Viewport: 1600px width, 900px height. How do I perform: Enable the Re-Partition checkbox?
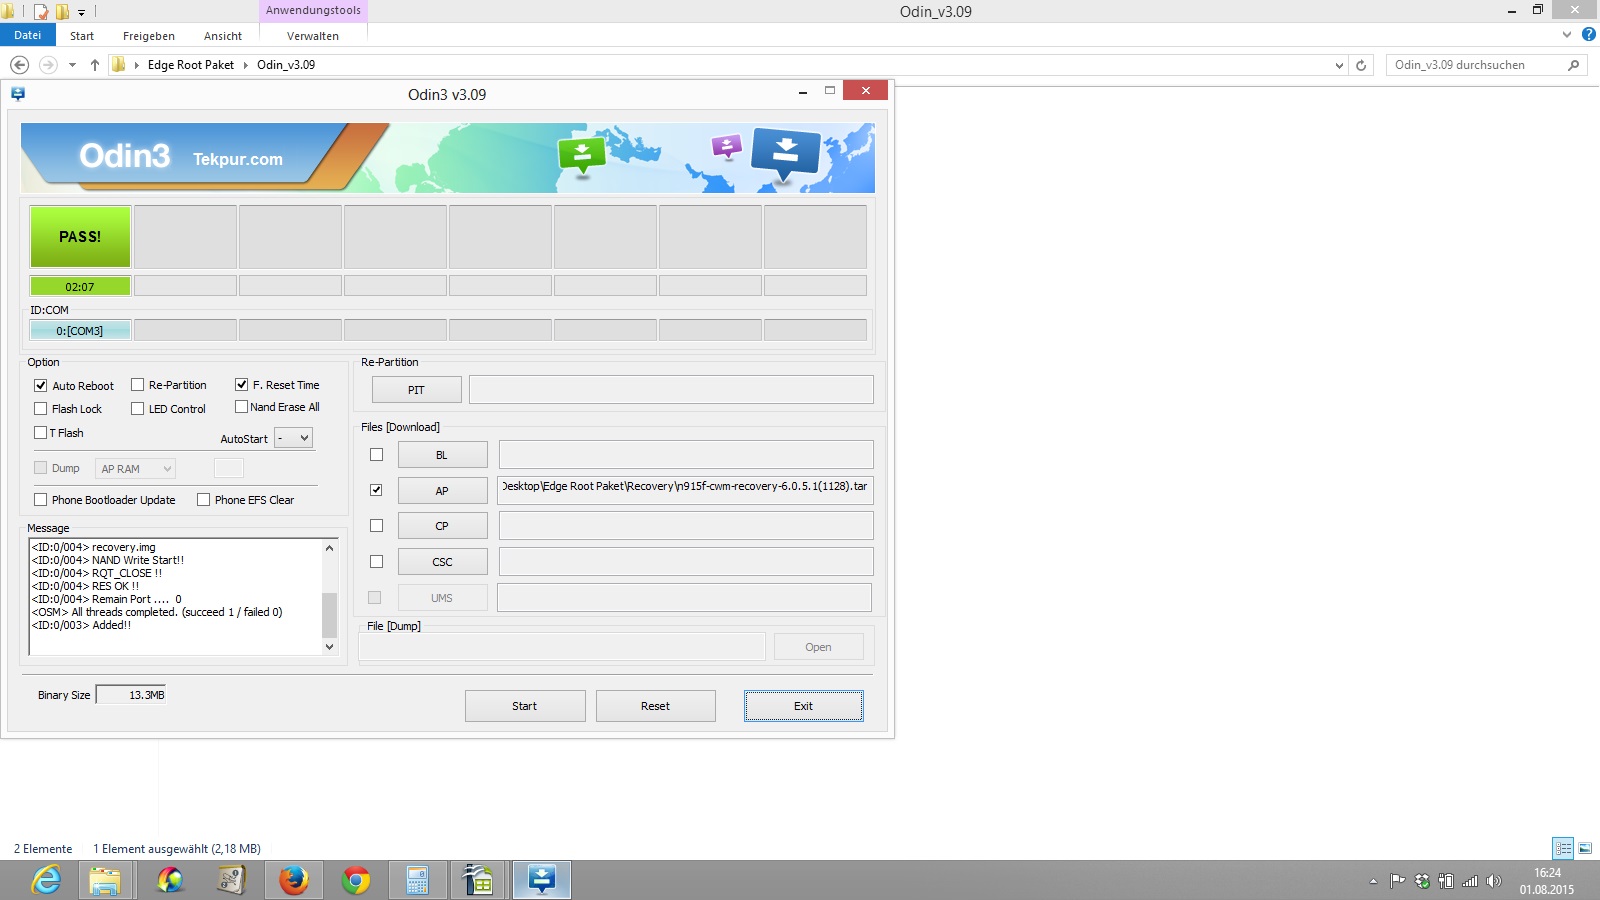tap(138, 385)
